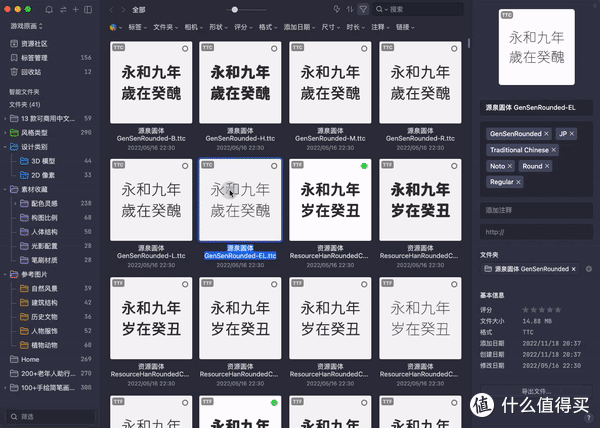Image resolution: width=600 pixels, height=428 pixels.
Task: Open 资源社区 in the sidebar
Action: click(x=35, y=44)
